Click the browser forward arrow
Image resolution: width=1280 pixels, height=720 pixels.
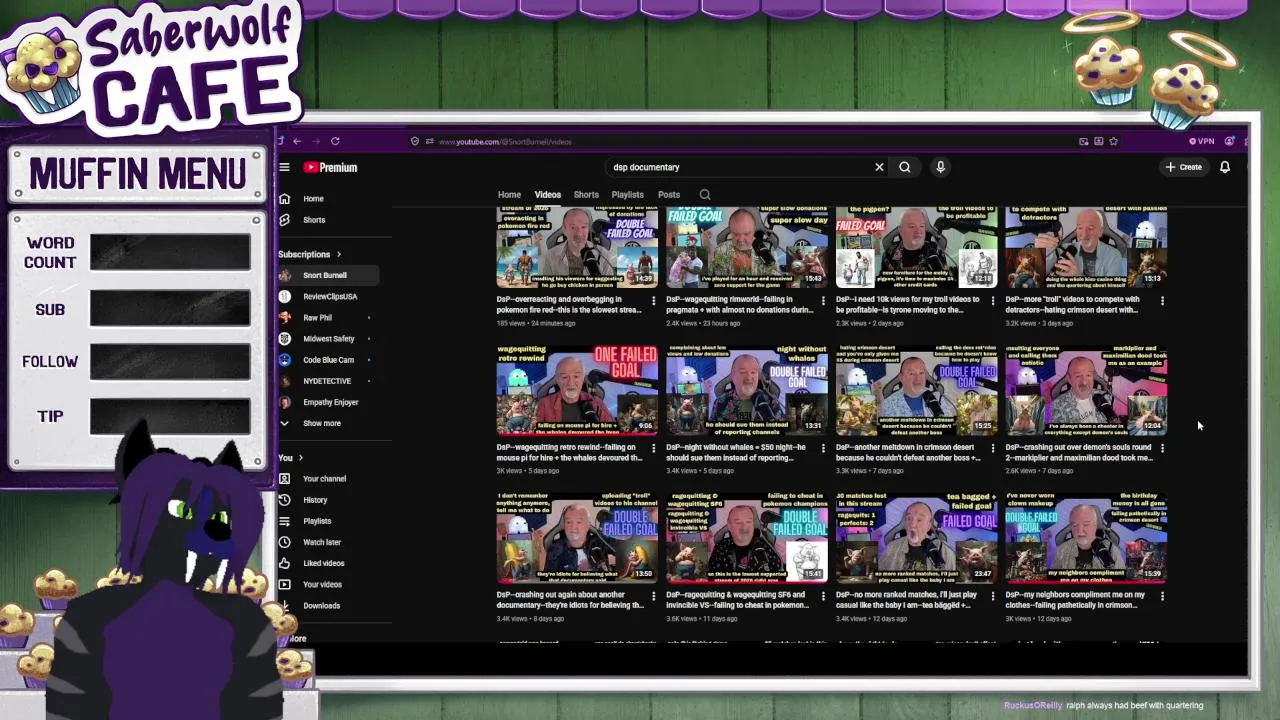point(316,141)
